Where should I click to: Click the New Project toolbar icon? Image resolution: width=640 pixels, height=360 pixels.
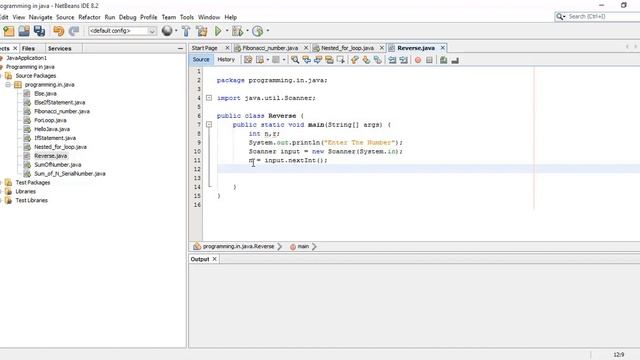[x=9, y=31]
